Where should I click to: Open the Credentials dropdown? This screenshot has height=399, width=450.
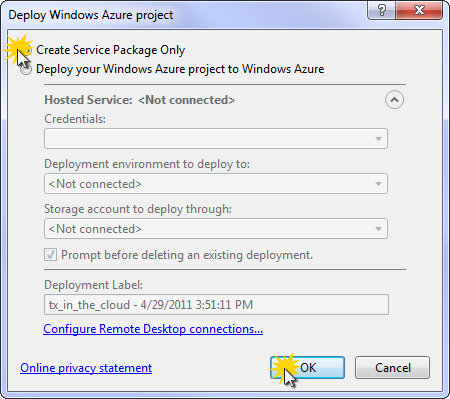click(216, 138)
